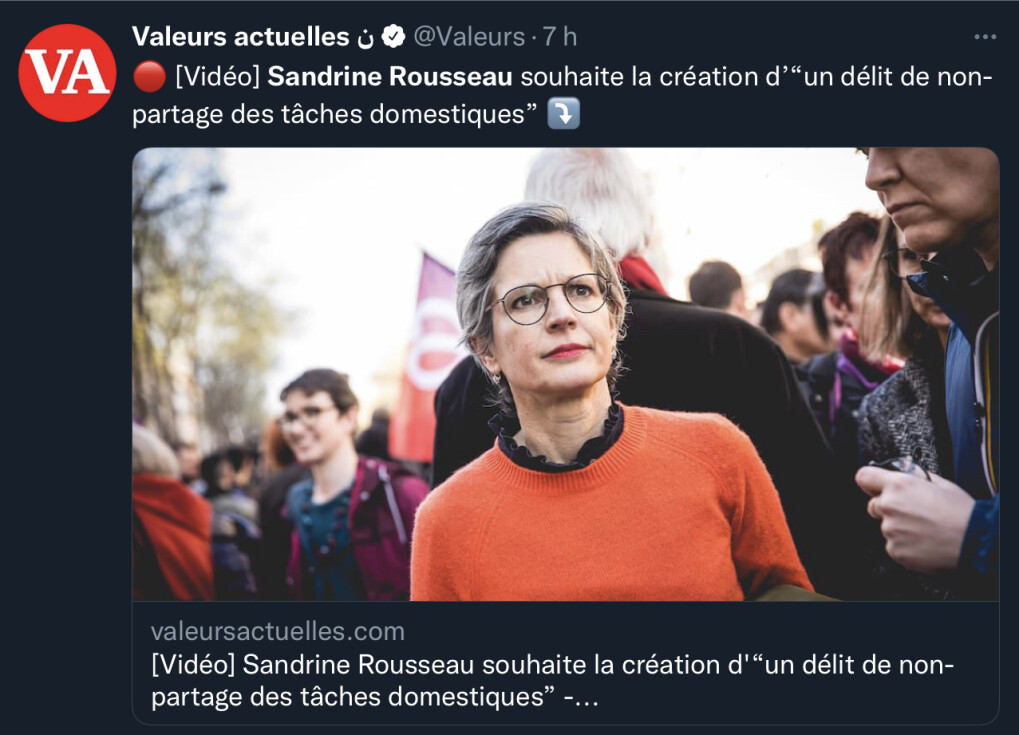Click the curved down arrow emoji
This screenshot has width=1019, height=735.
pyautogui.click(x=563, y=114)
